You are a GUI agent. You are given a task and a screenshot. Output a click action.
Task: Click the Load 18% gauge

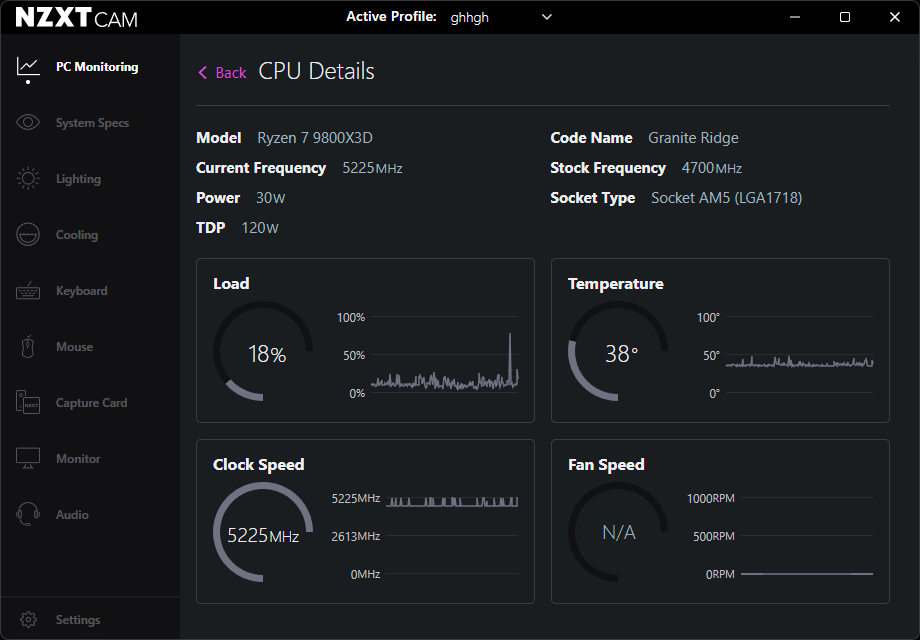tap(263, 351)
